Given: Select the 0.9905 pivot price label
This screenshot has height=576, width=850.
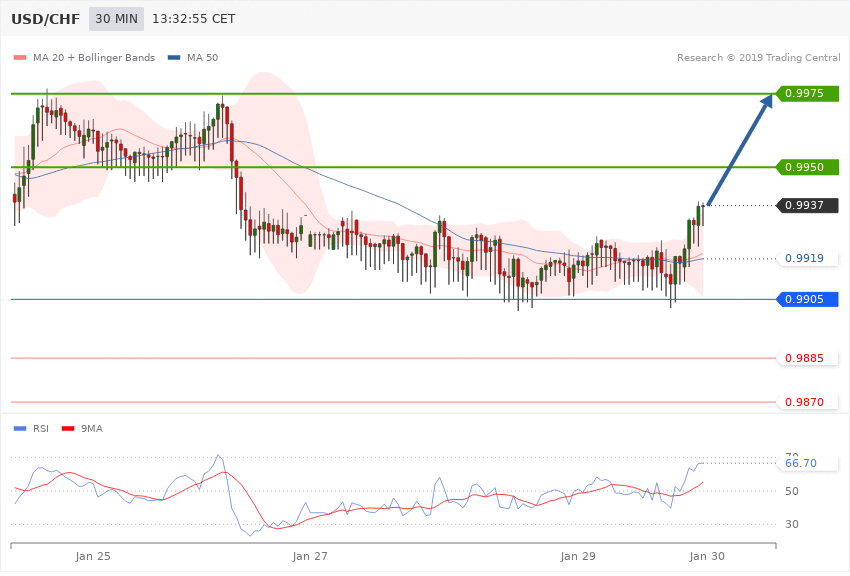Looking at the screenshot, I should [x=808, y=299].
